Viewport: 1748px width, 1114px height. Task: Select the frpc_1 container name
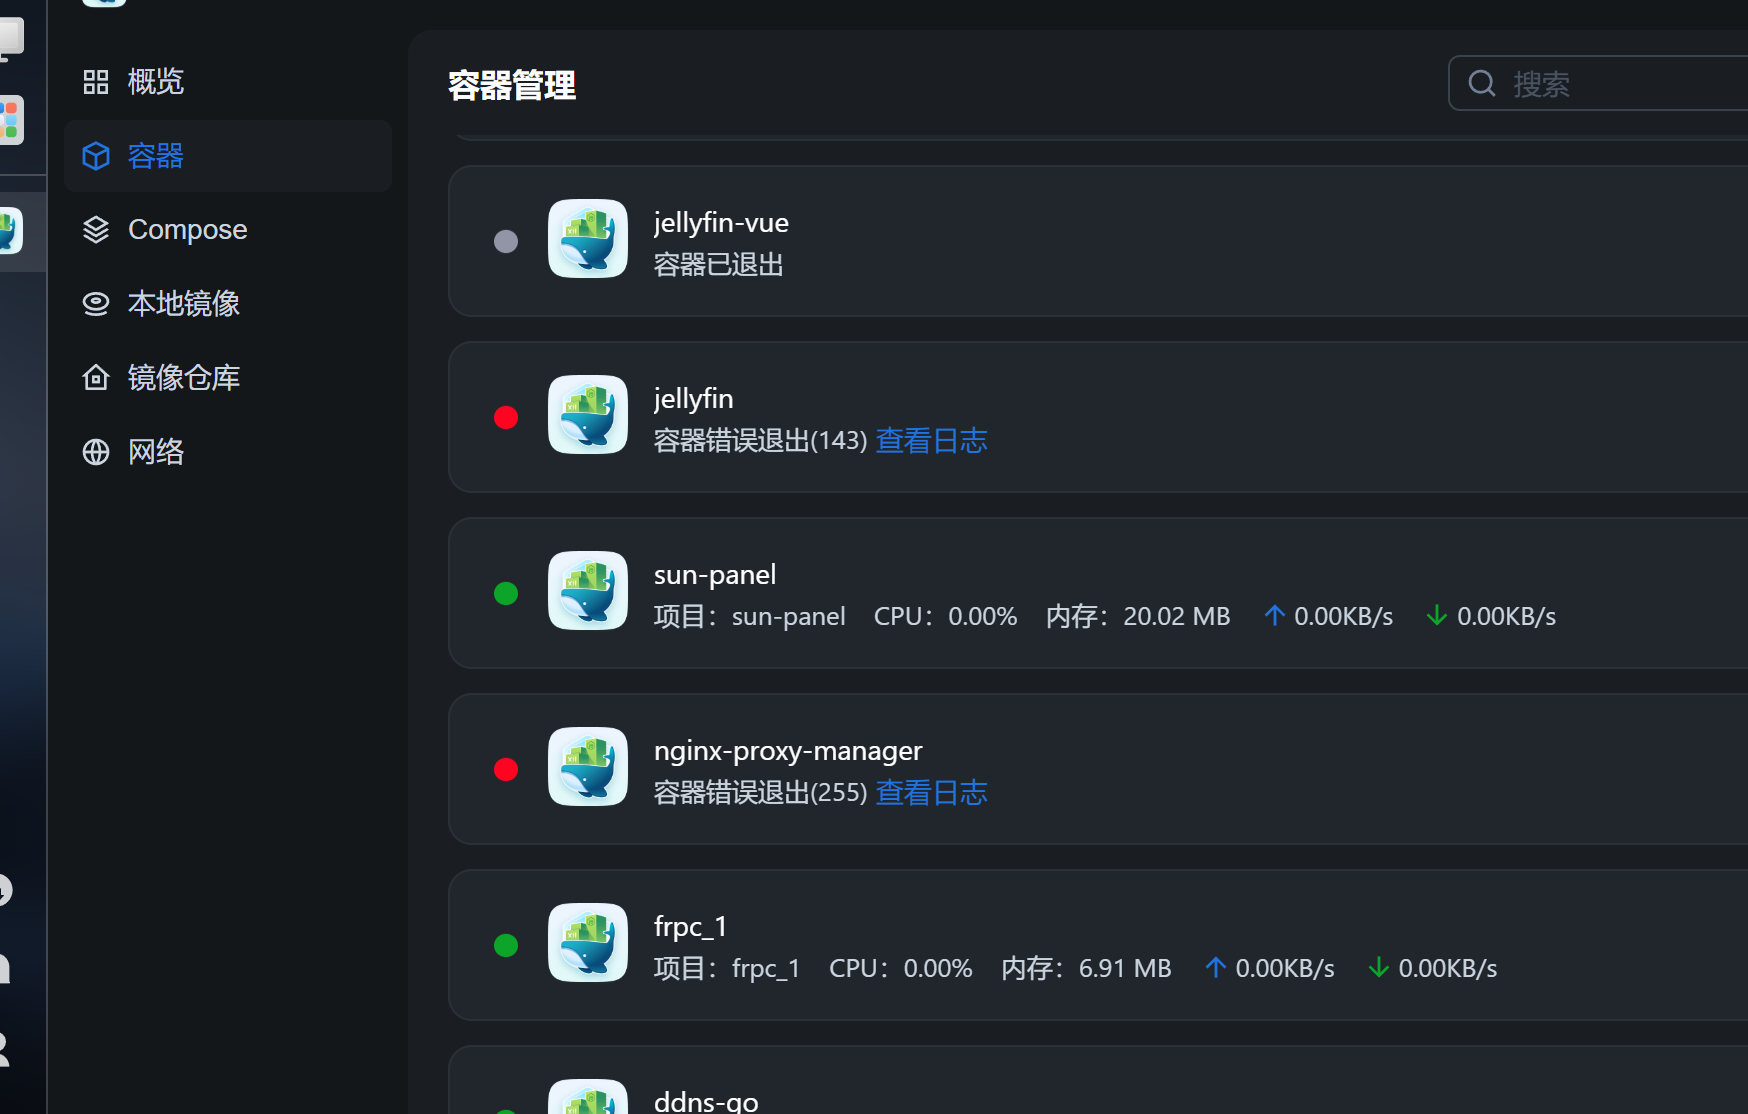(690, 927)
